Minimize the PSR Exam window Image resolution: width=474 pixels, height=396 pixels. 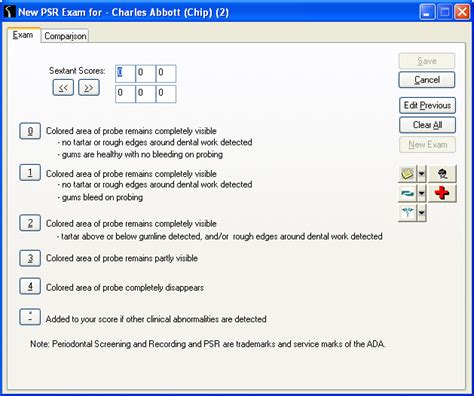click(x=427, y=12)
